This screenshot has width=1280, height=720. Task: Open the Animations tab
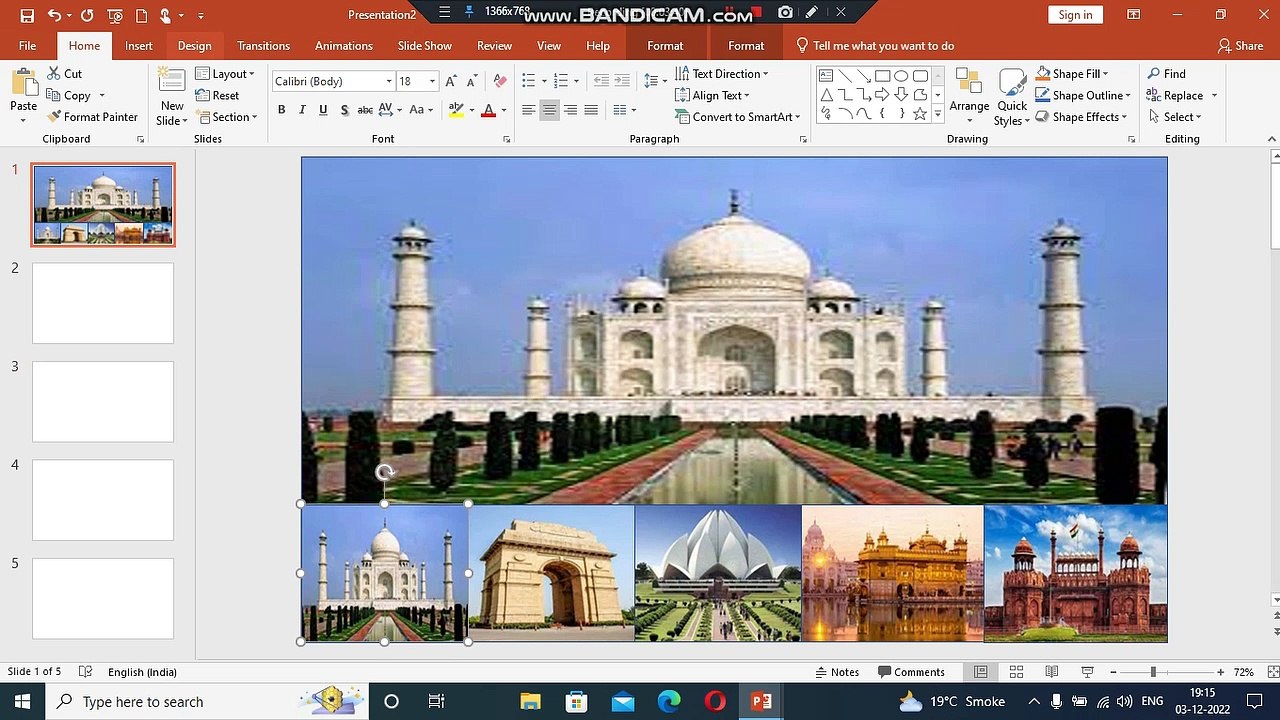point(344,46)
